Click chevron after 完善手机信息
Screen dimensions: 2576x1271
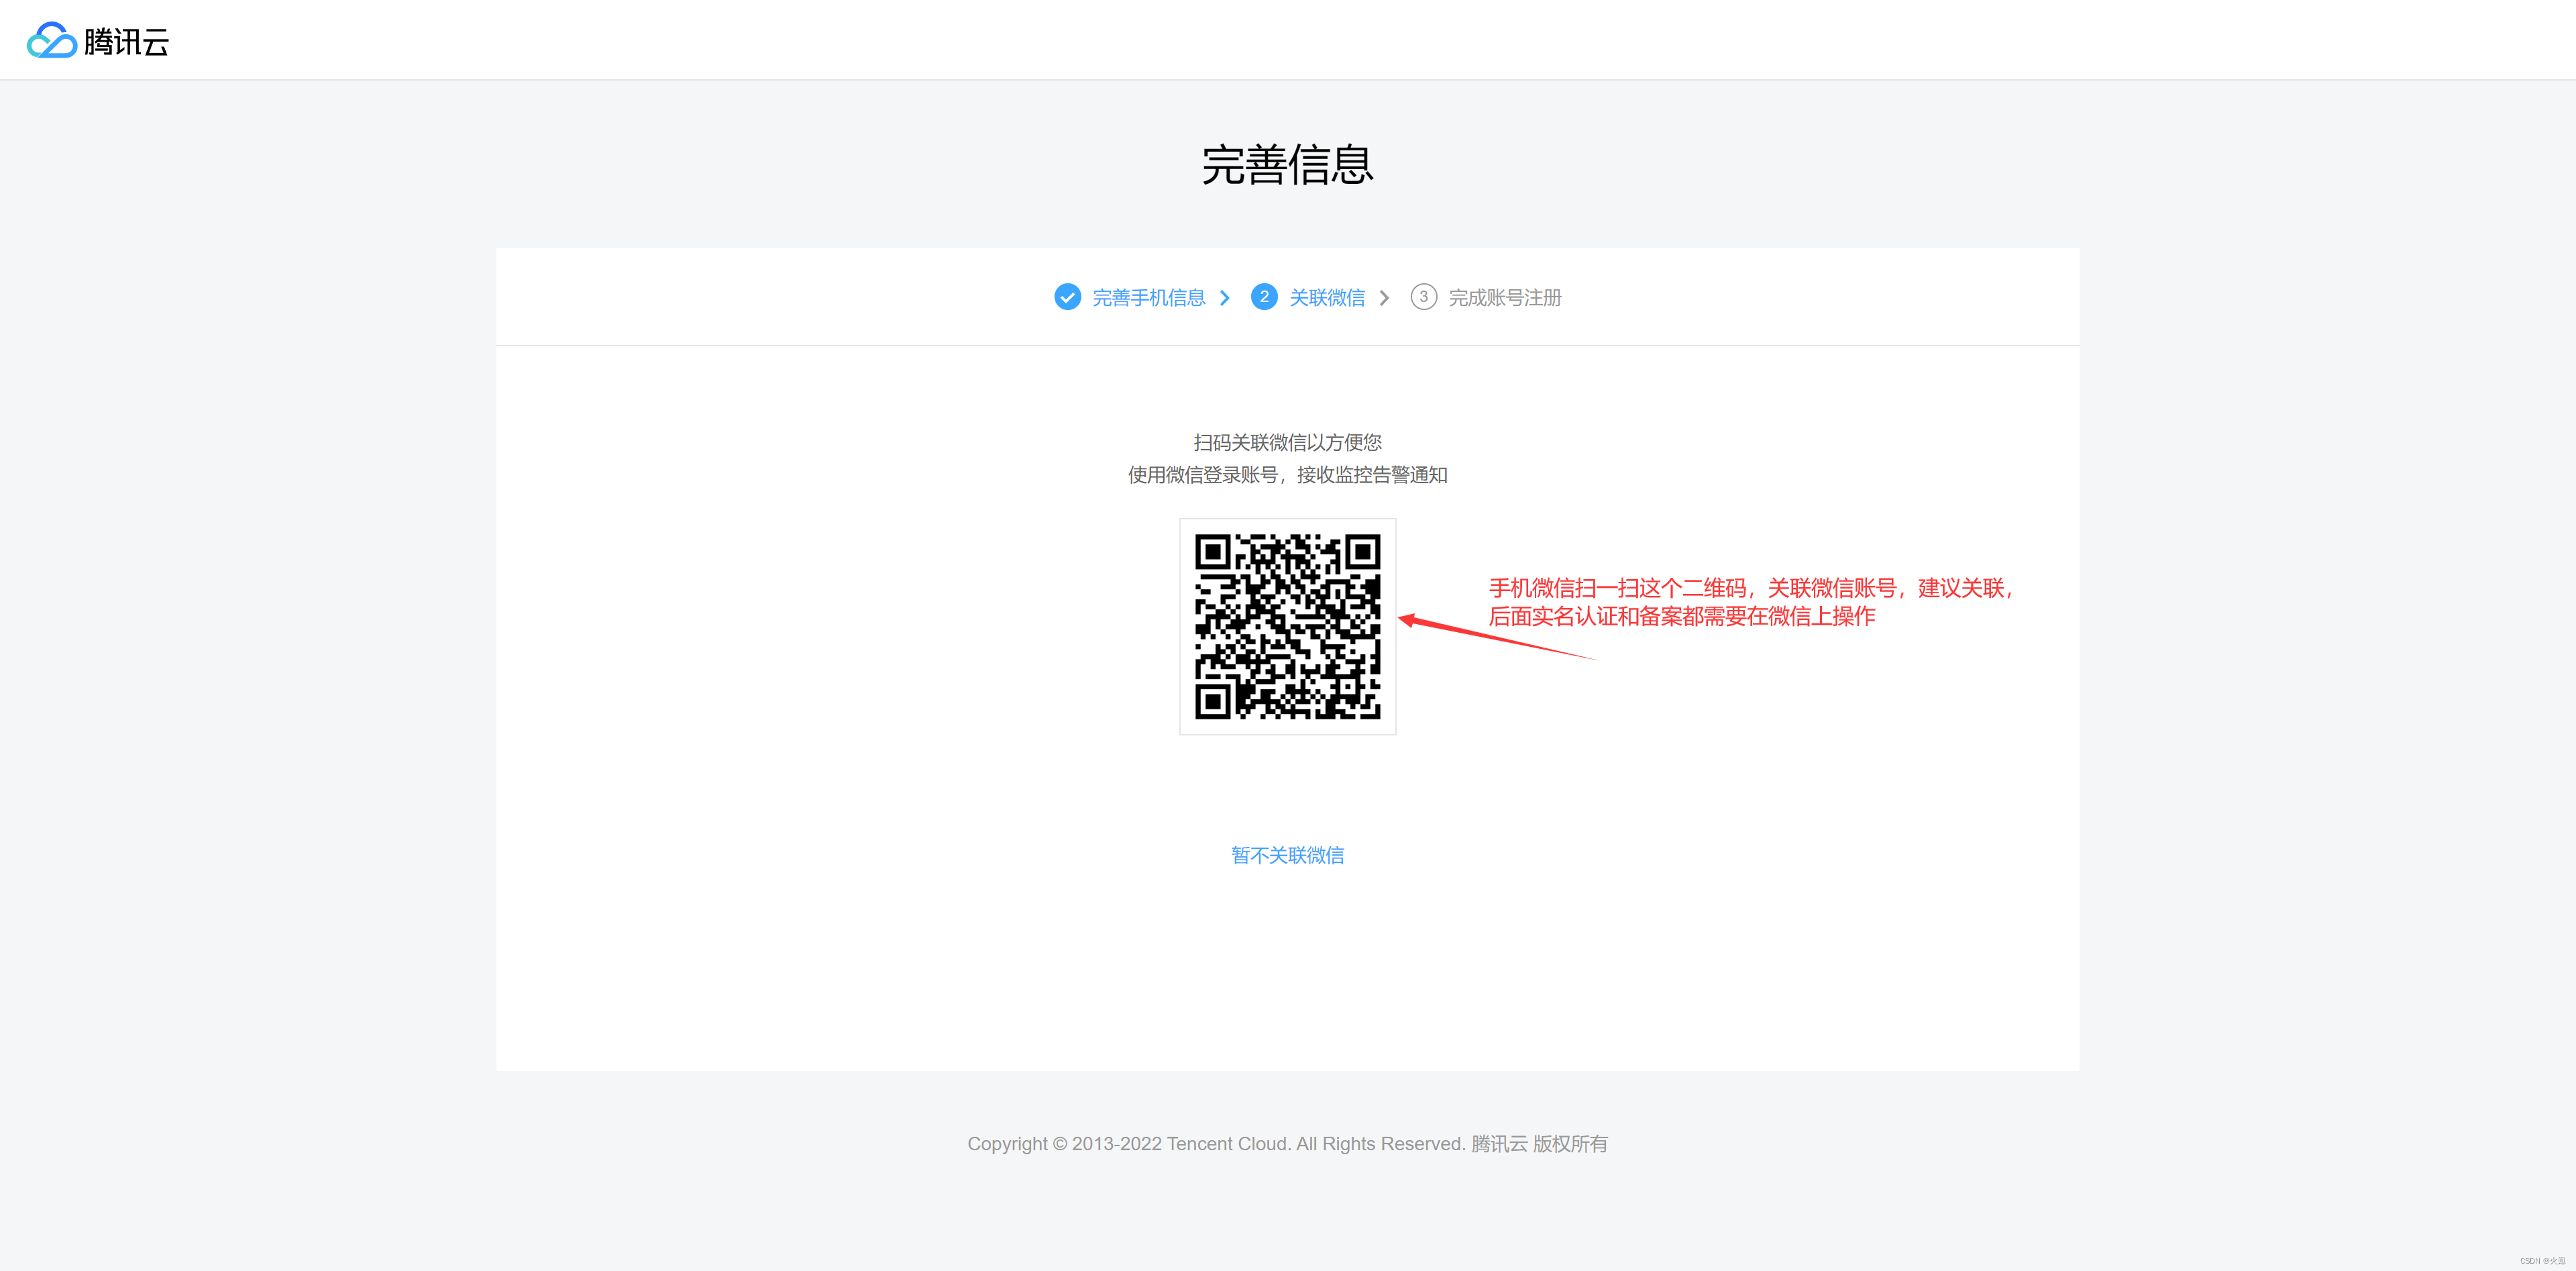coord(1225,298)
